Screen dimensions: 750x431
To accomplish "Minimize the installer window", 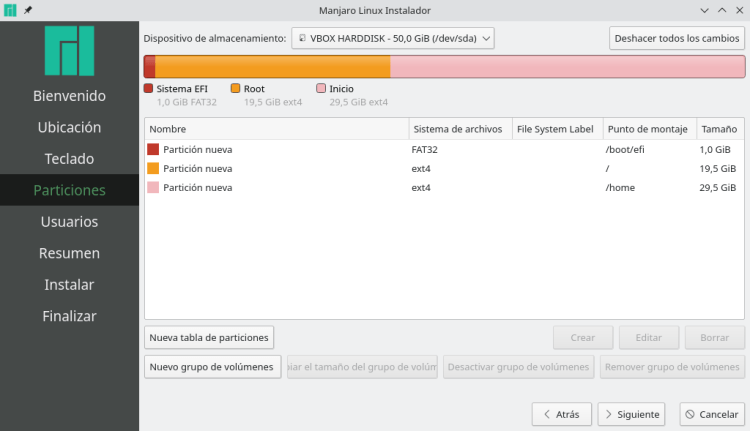I will pyautogui.click(x=704, y=10).
